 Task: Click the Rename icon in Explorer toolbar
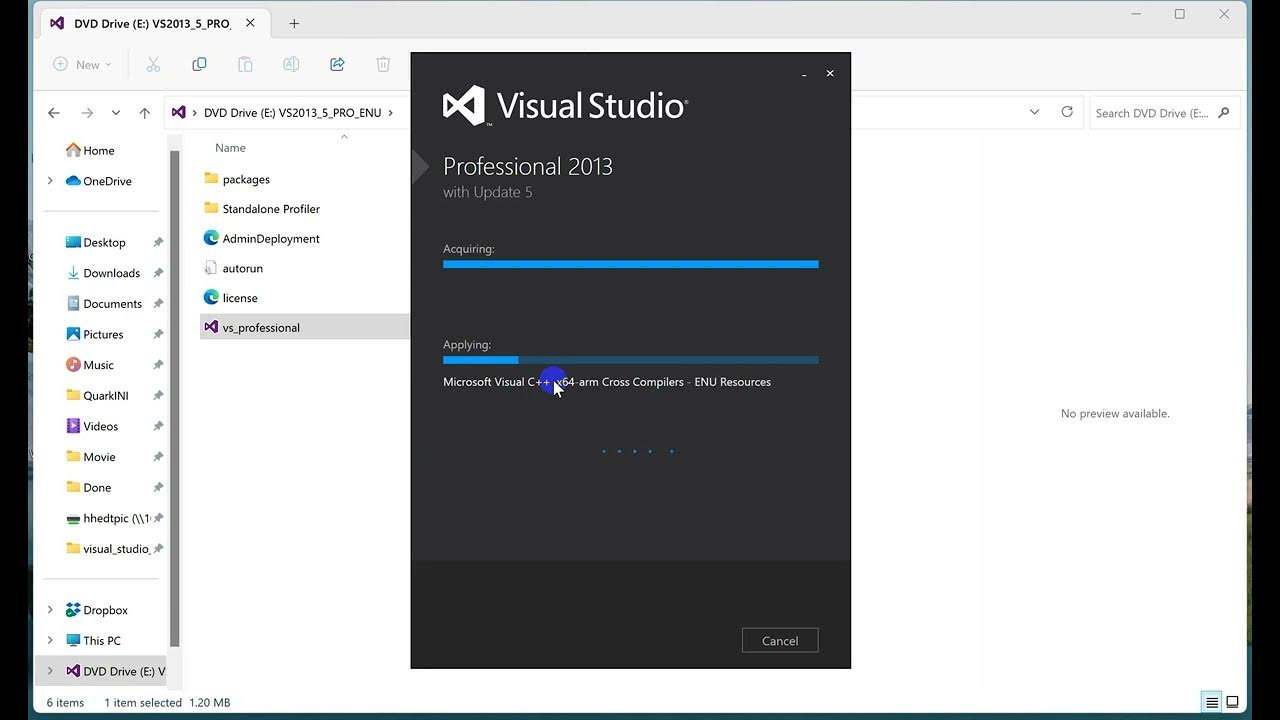[291, 65]
